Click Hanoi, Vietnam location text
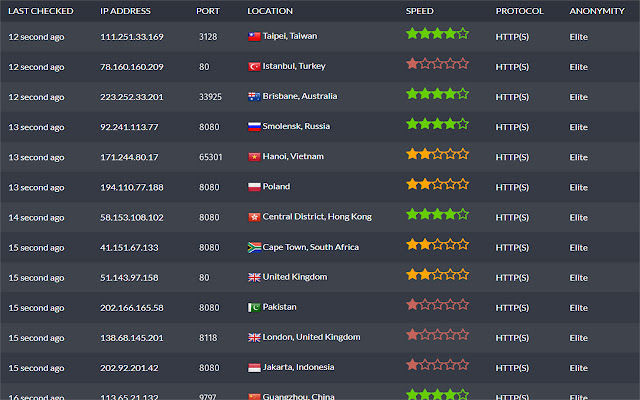The height and width of the screenshot is (400, 640). (293, 156)
